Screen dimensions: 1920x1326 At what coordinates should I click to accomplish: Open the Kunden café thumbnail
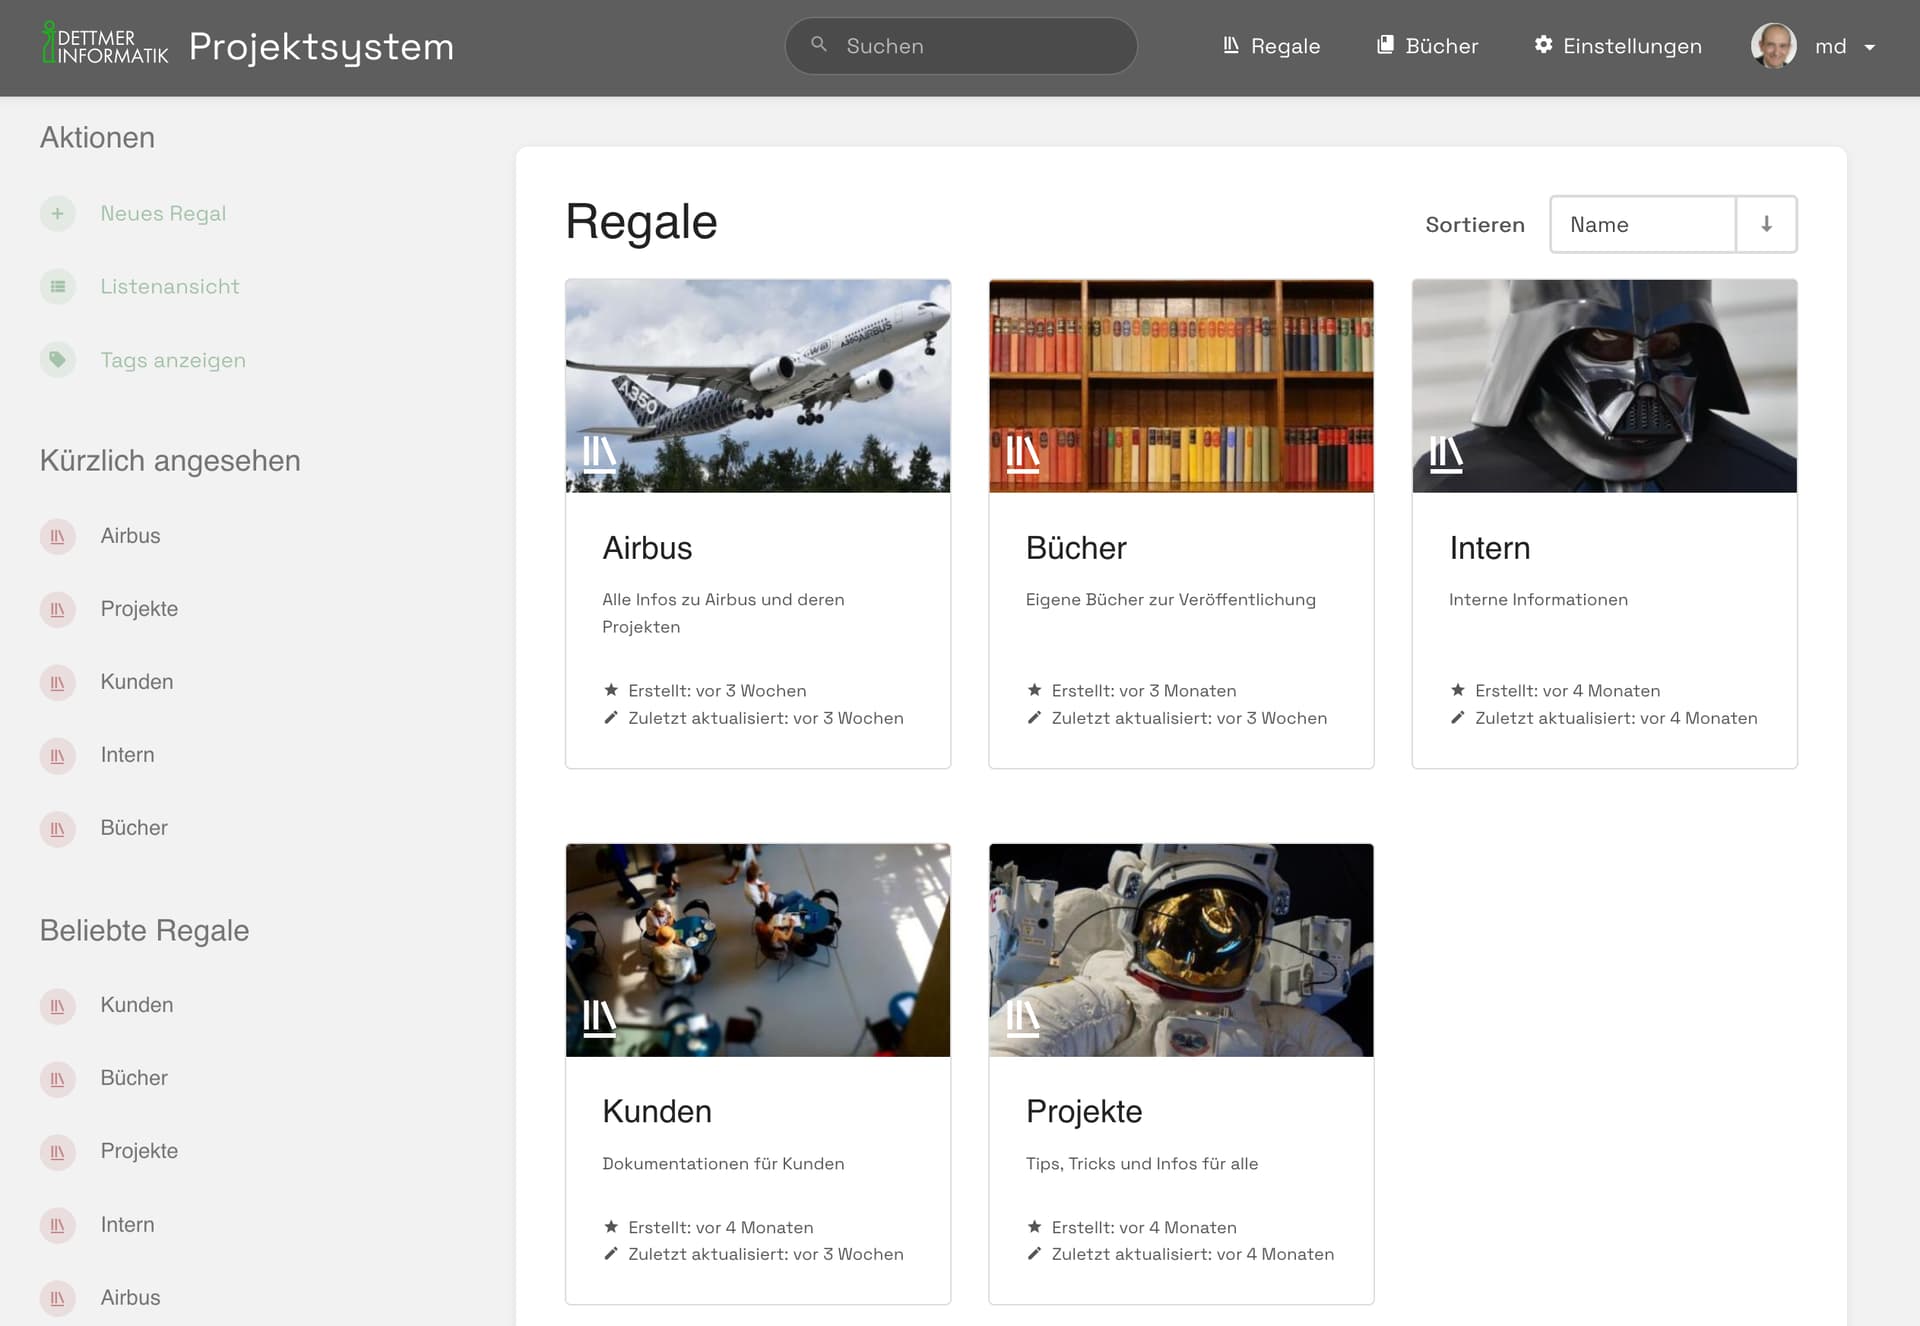tap(758, 950)
